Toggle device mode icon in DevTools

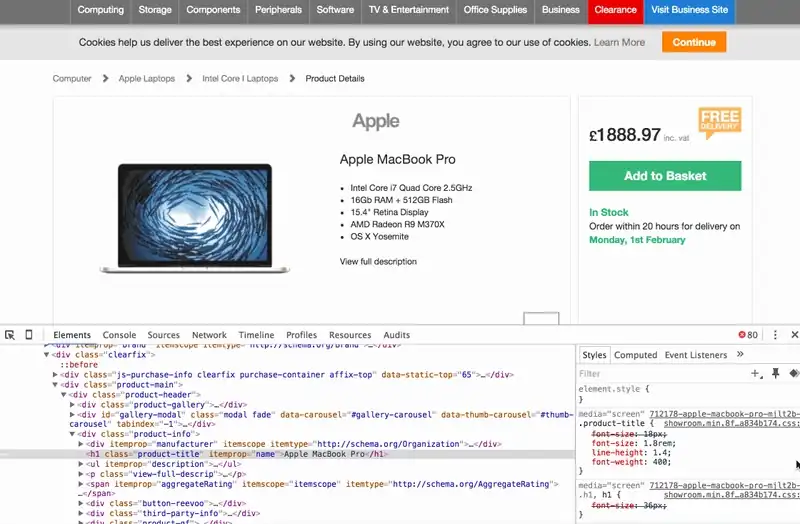(29, 335)
